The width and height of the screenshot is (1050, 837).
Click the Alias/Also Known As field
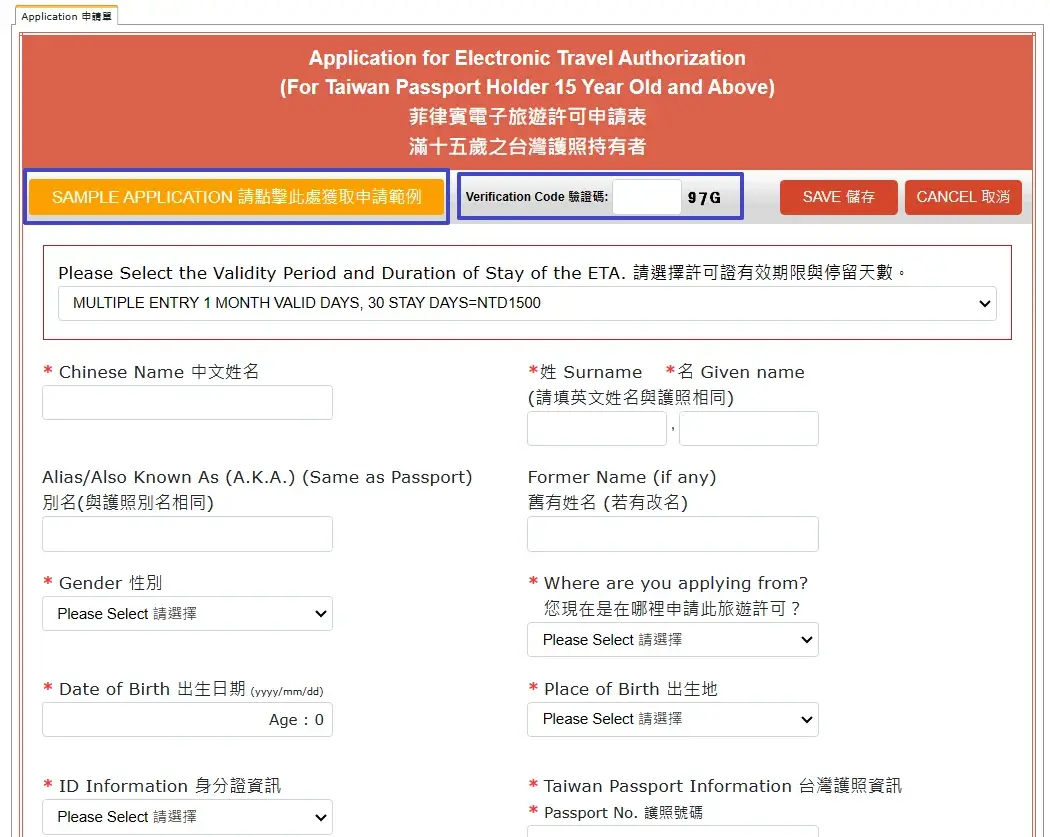187,535
